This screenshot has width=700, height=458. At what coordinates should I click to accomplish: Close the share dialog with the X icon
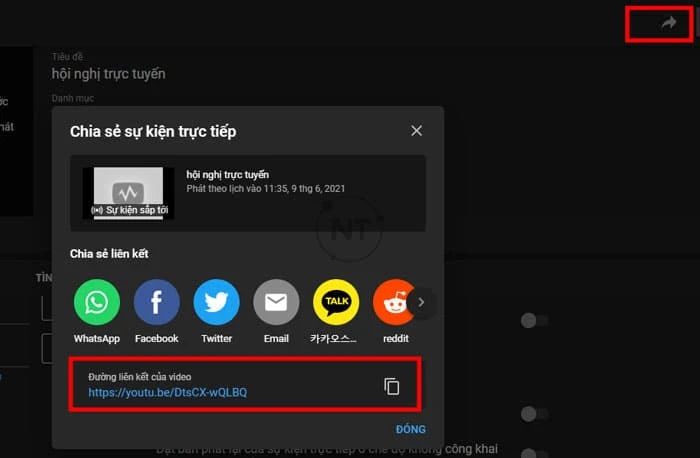click(417, 131)
